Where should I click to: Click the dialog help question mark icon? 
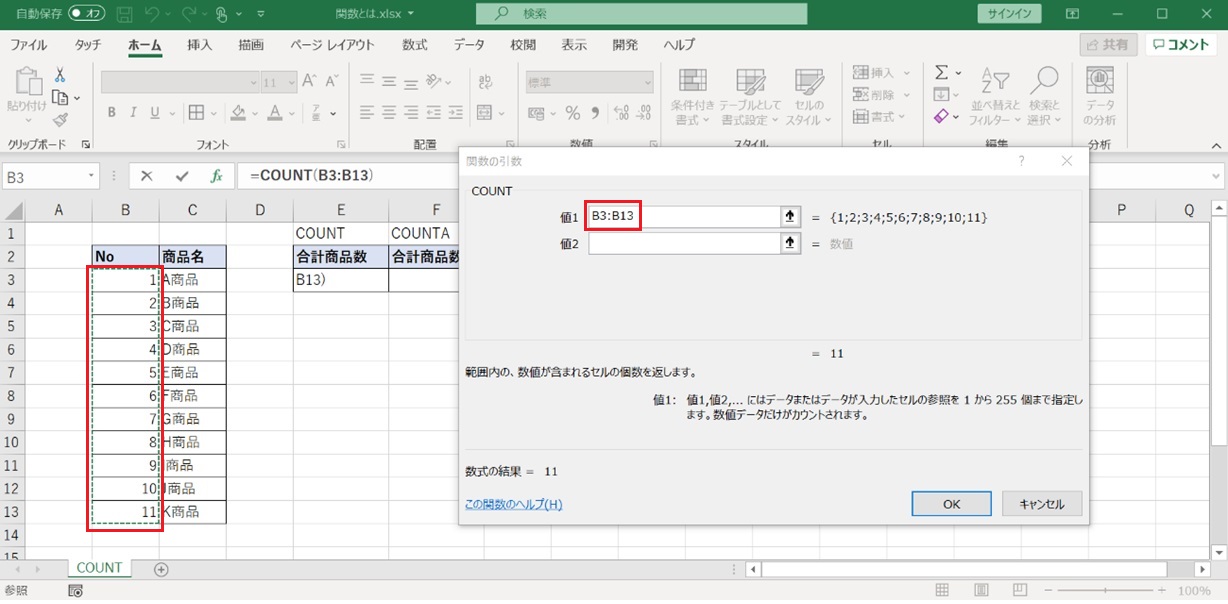click(x=1021, y=161)
